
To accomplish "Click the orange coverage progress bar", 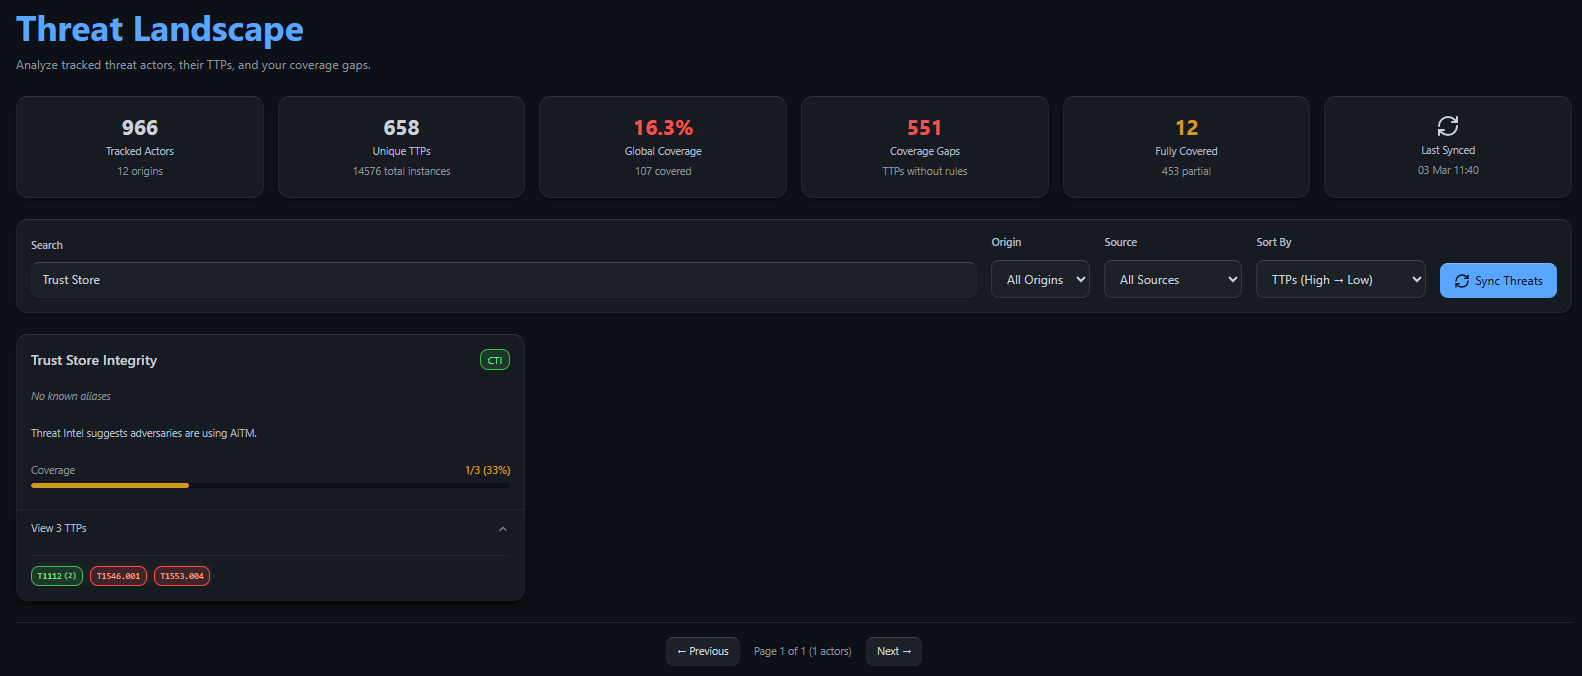I will (x=110, y=485).
